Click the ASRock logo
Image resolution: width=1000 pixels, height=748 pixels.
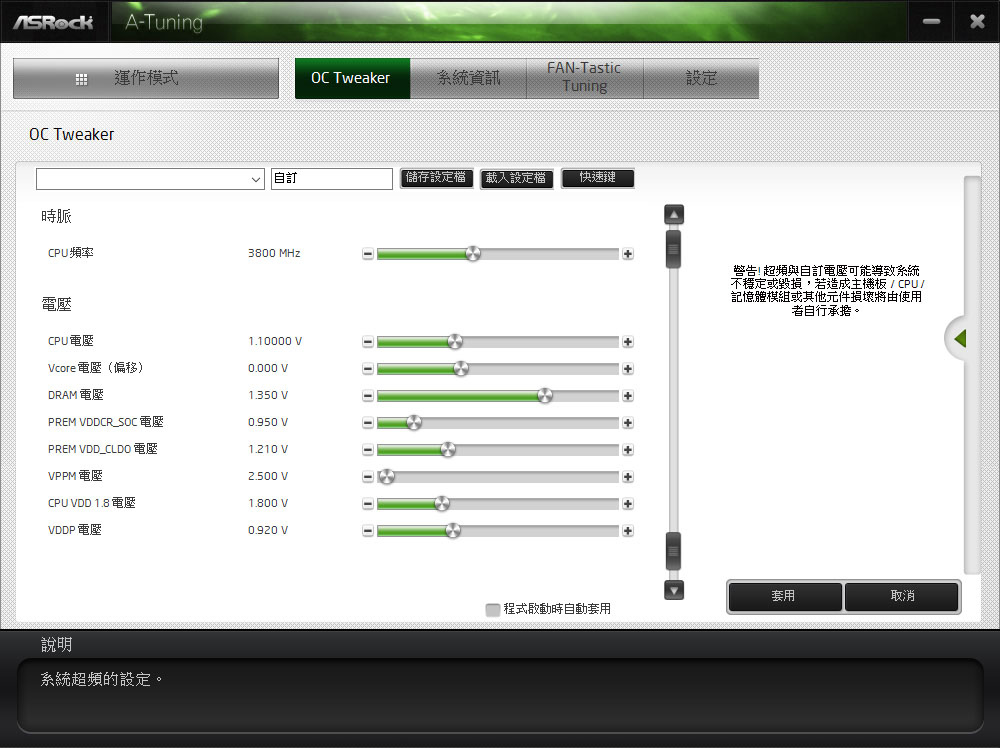(54, 22)
